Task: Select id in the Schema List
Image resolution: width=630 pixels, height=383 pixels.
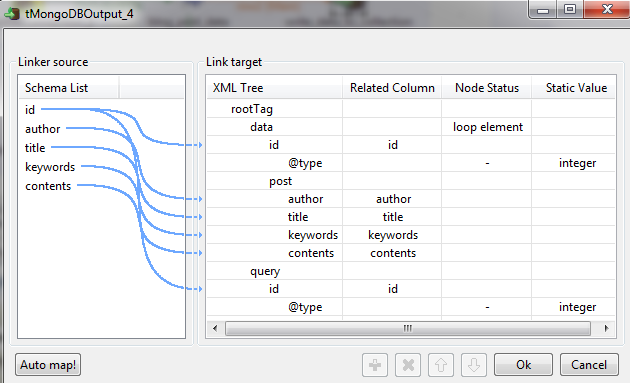Action: 30,110
